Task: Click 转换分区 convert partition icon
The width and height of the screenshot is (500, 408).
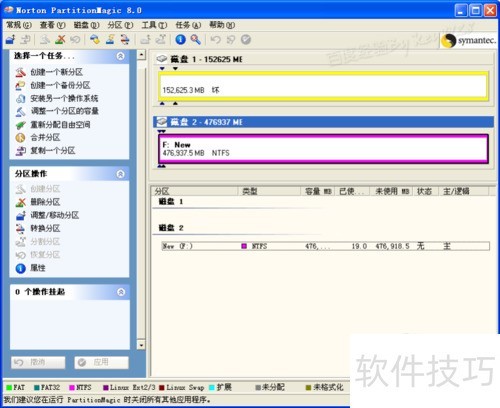Action: click(20, 228)
